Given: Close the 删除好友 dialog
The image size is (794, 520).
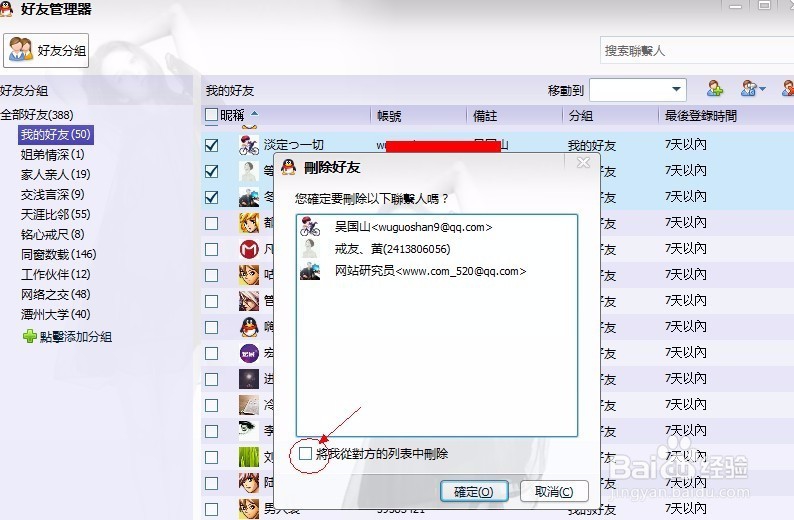Looking at the screenshot, I should pos(583,162).
